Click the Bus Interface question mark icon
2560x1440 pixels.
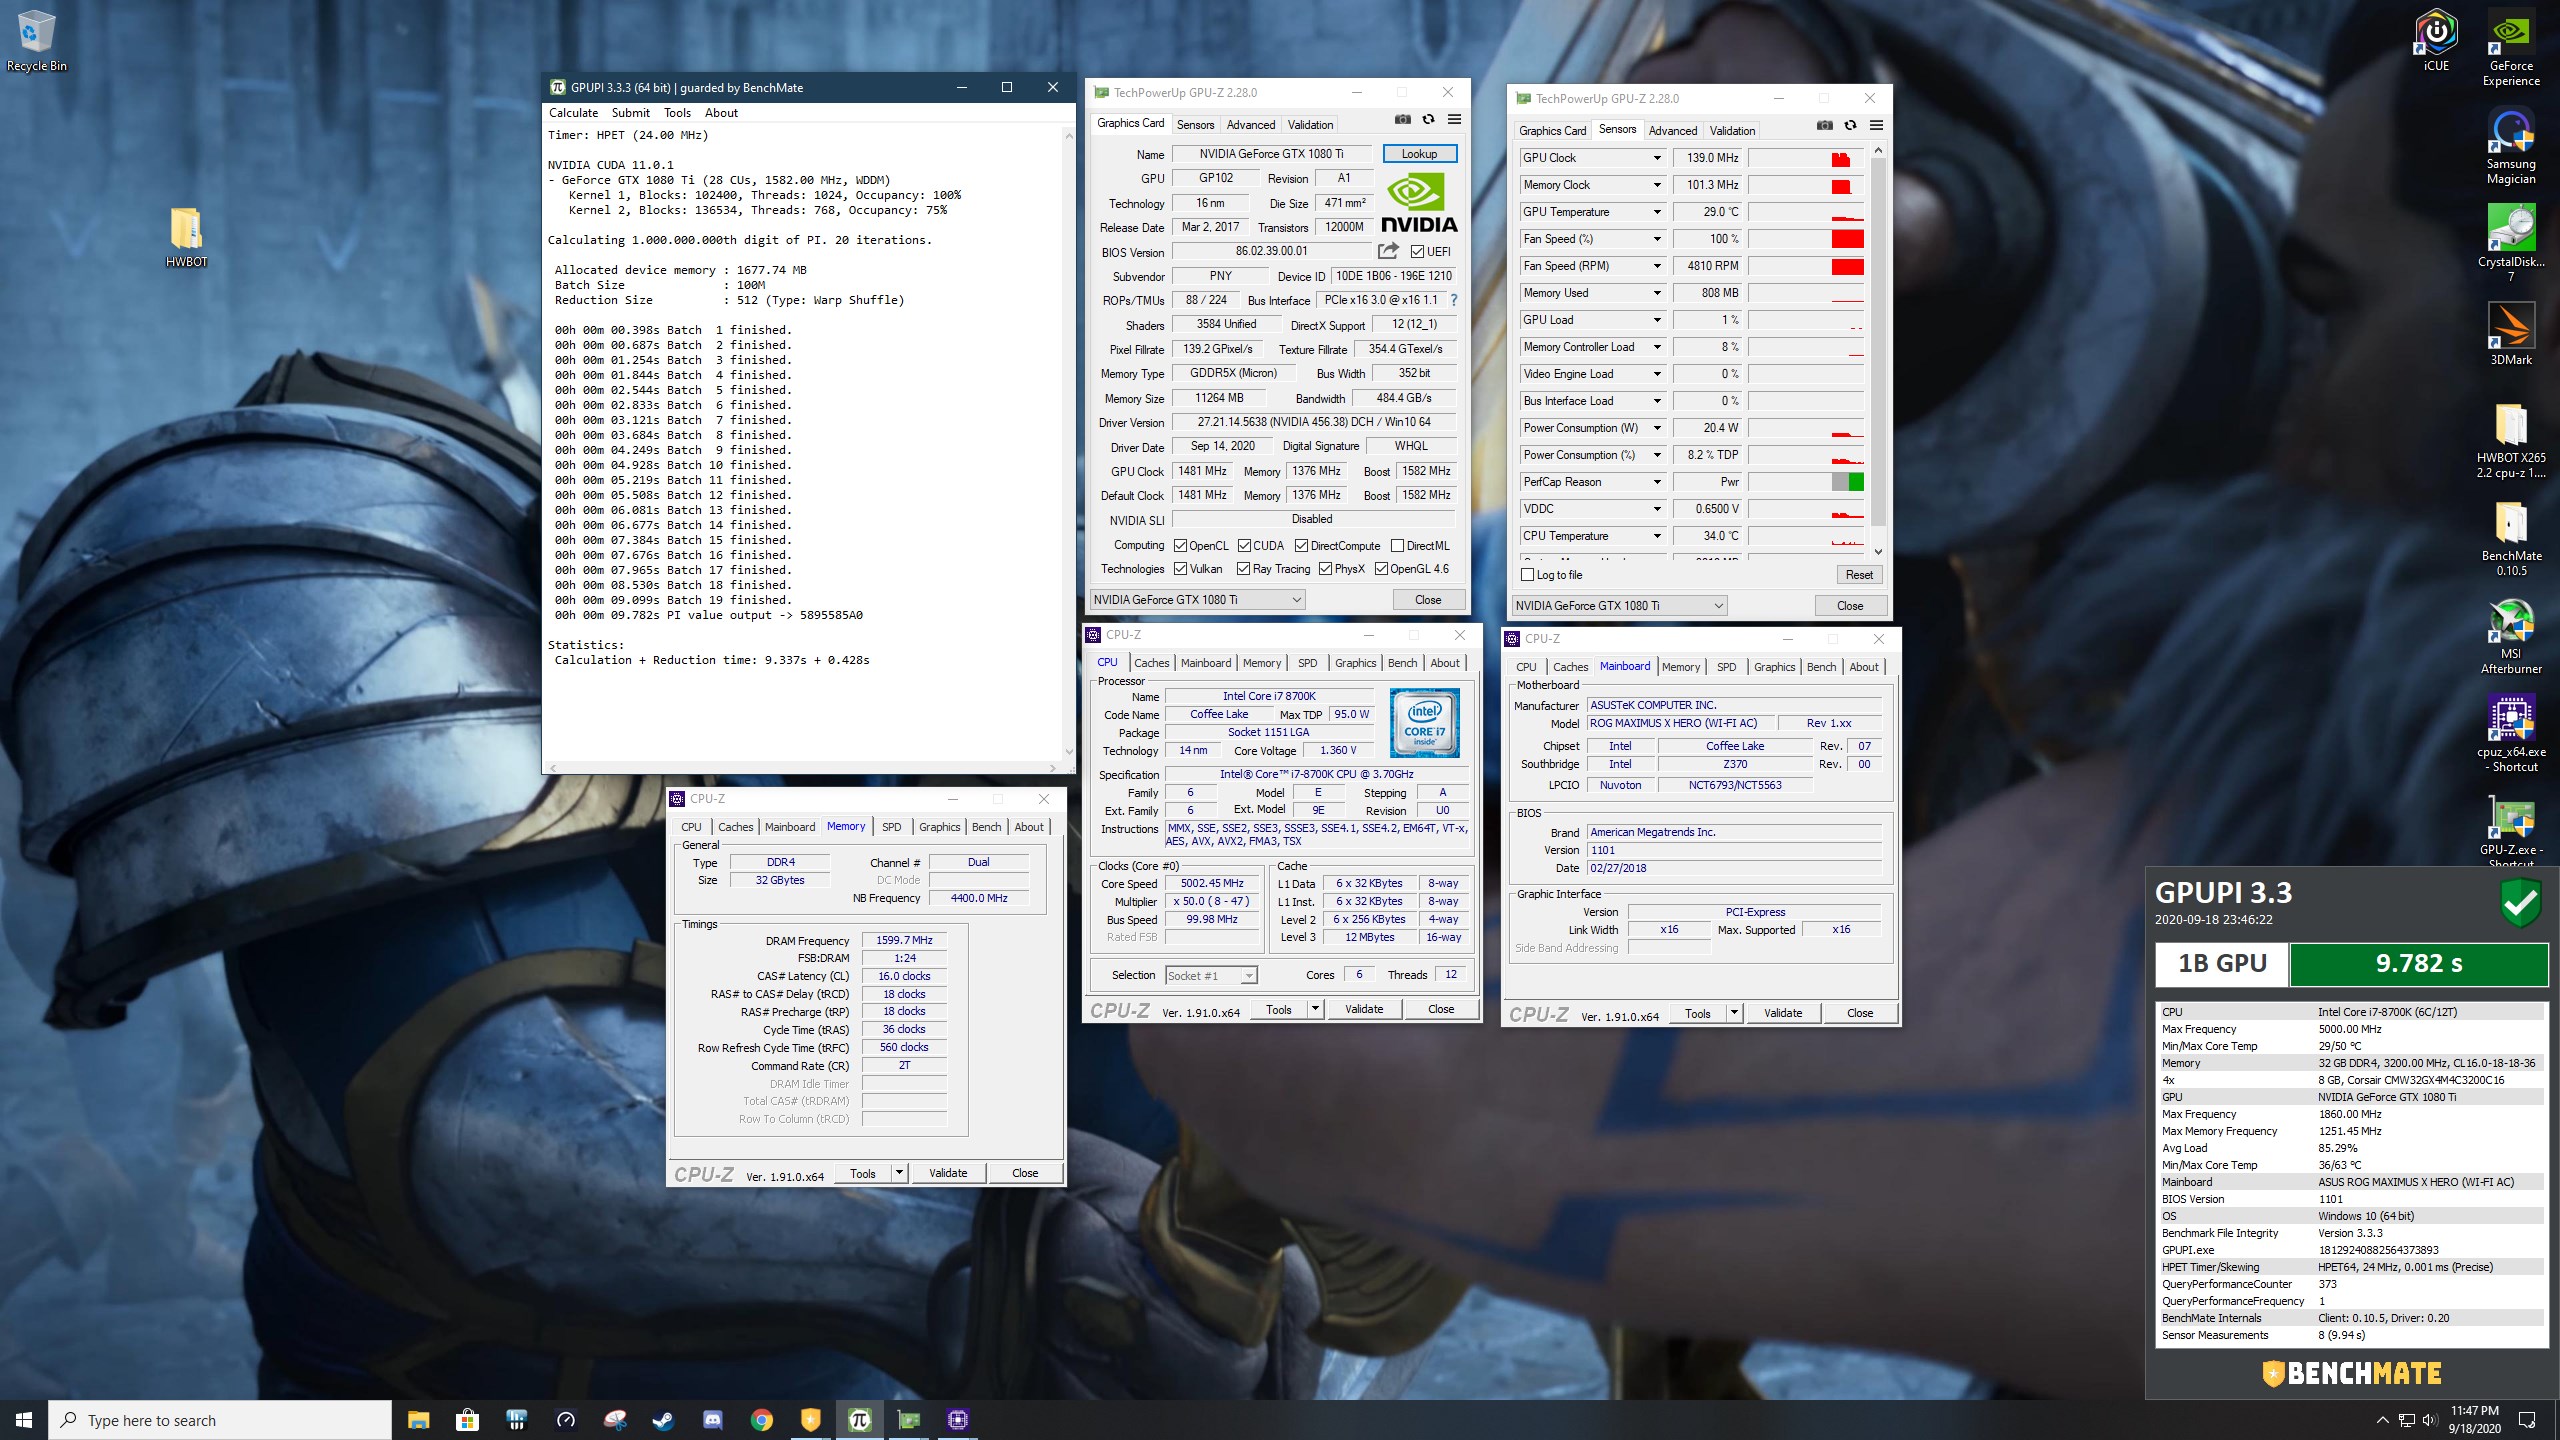[1453, 300]
